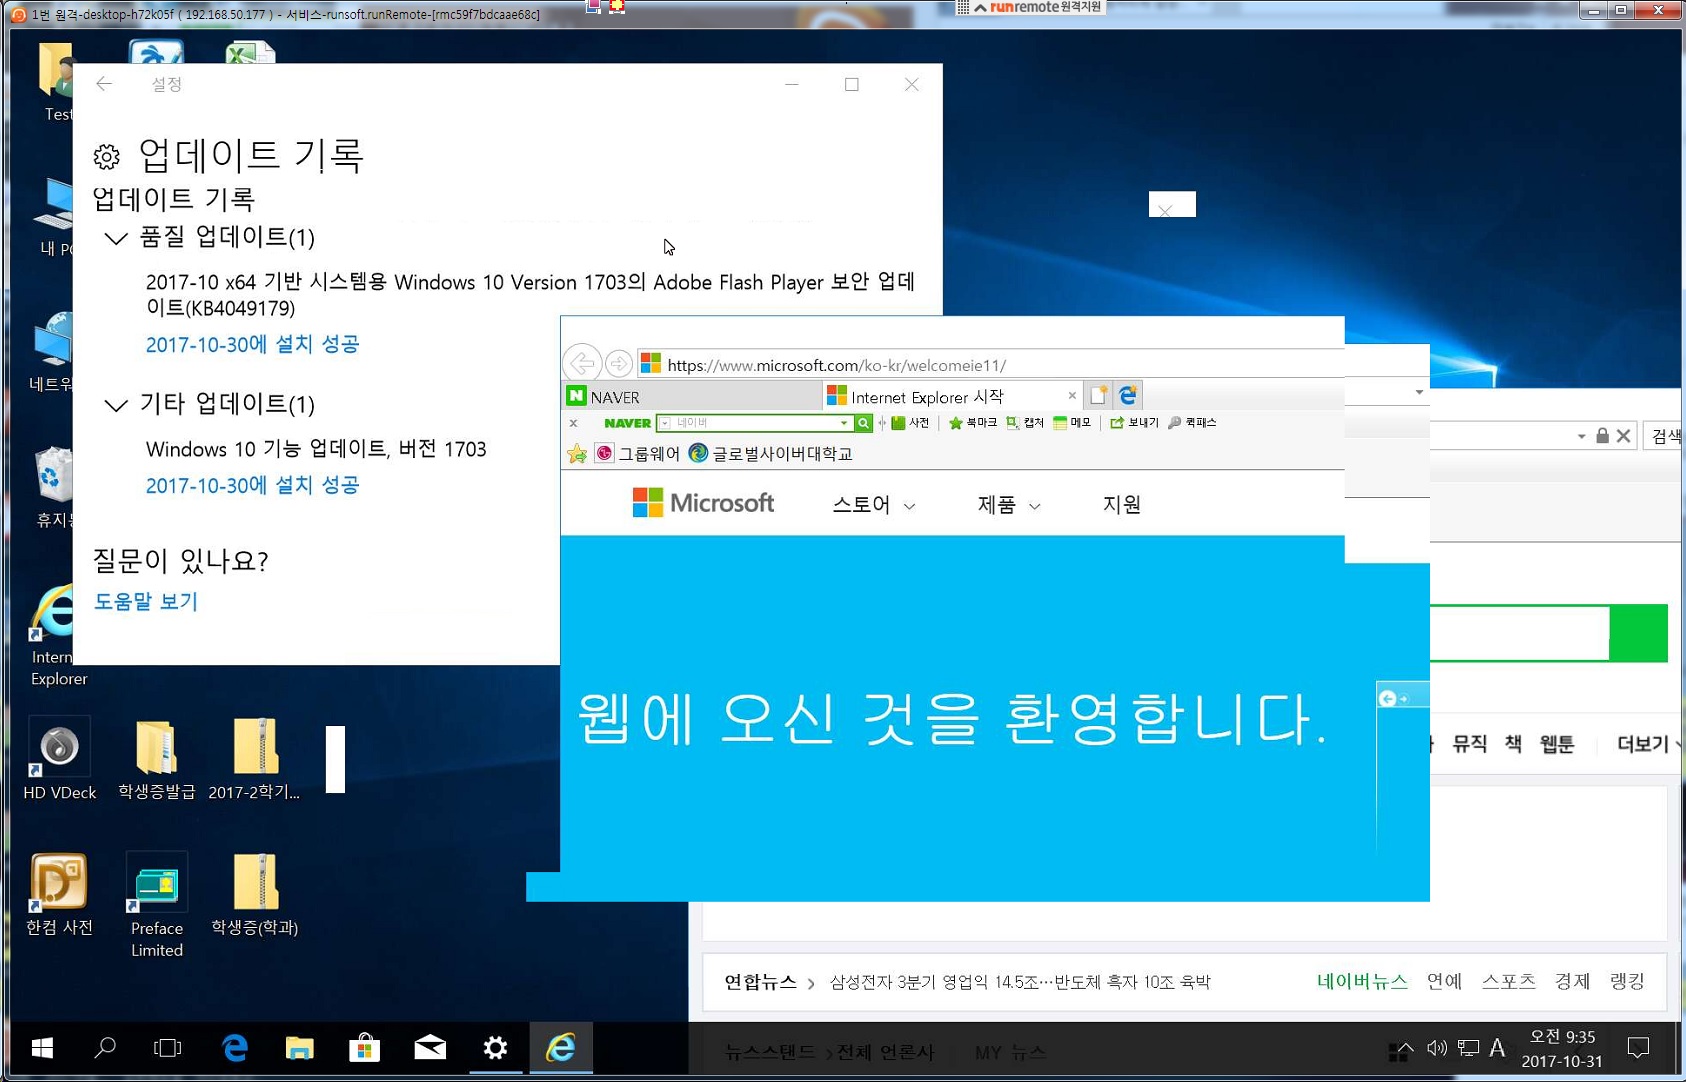This screenshot has height=1082, width=1686.
Task: Open Microsoft Store from the taskbar
Action: 364,1047
